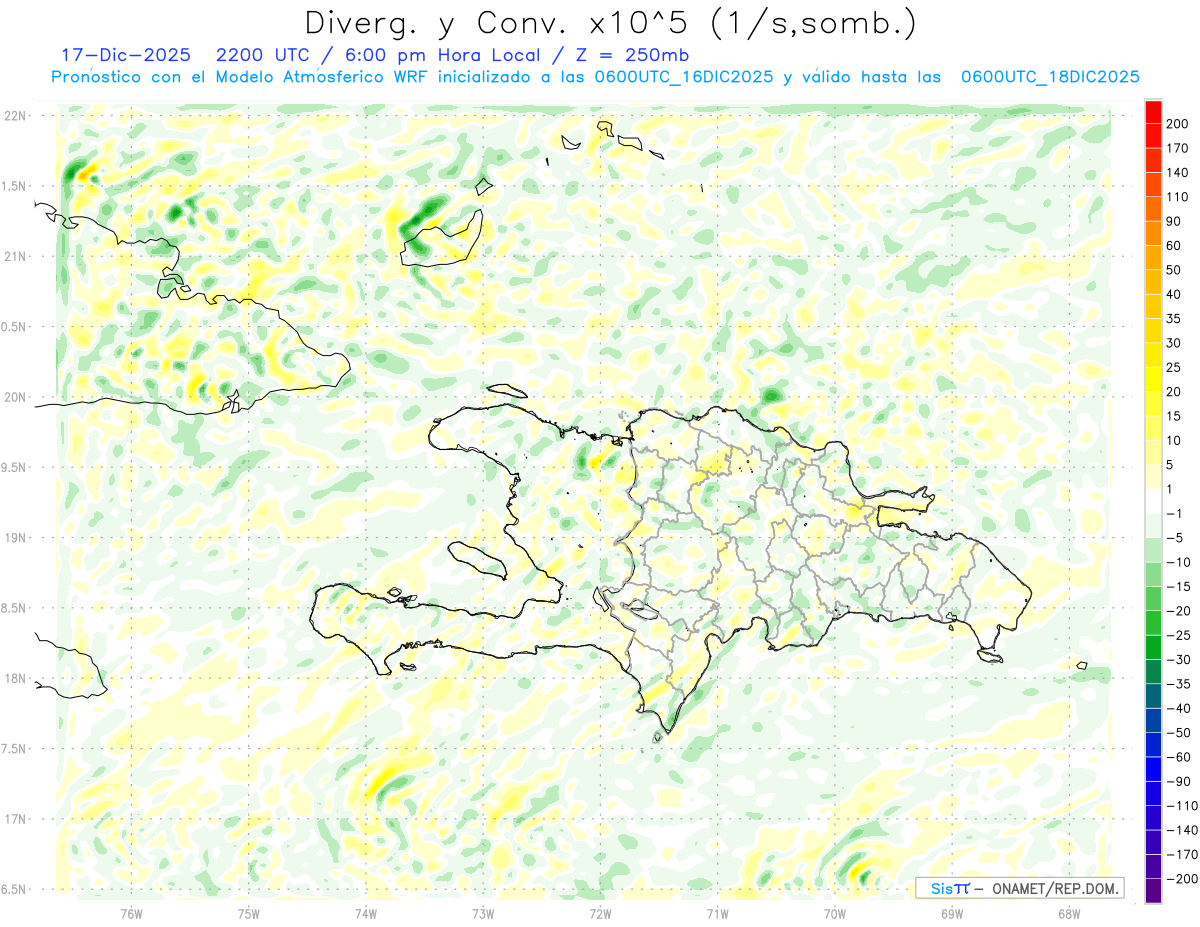1200x927 pixels.
Task: Click the title 'Diverg. y Conv. x10^5 (1/s,somb.)'
Action: click(x=610, y=23)
